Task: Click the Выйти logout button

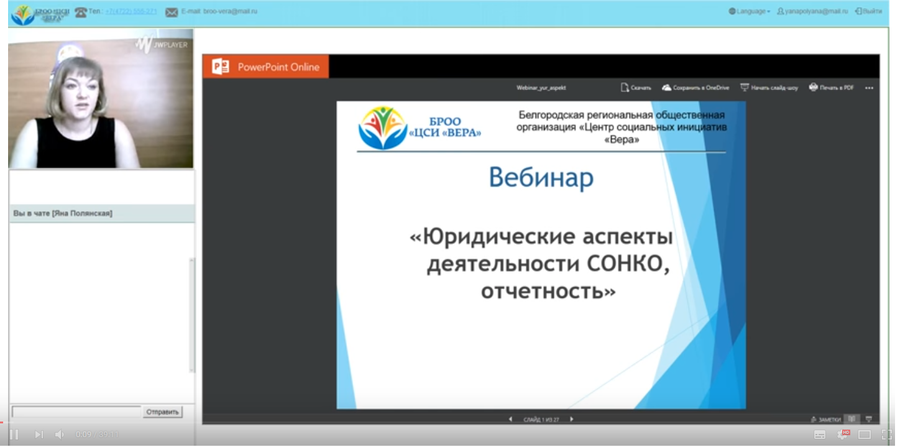Action: 868,11
